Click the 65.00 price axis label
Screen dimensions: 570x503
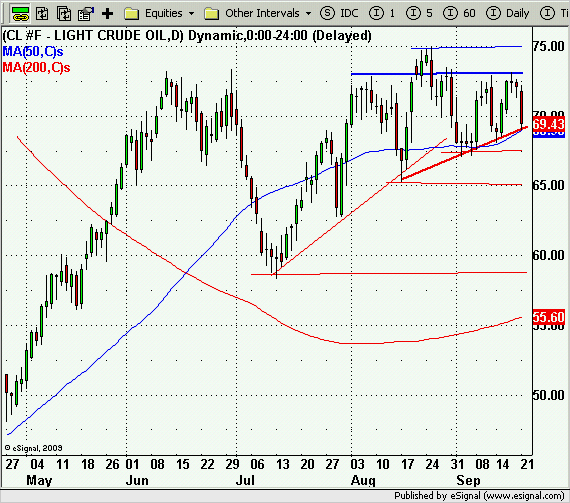(x=549, y=185)
